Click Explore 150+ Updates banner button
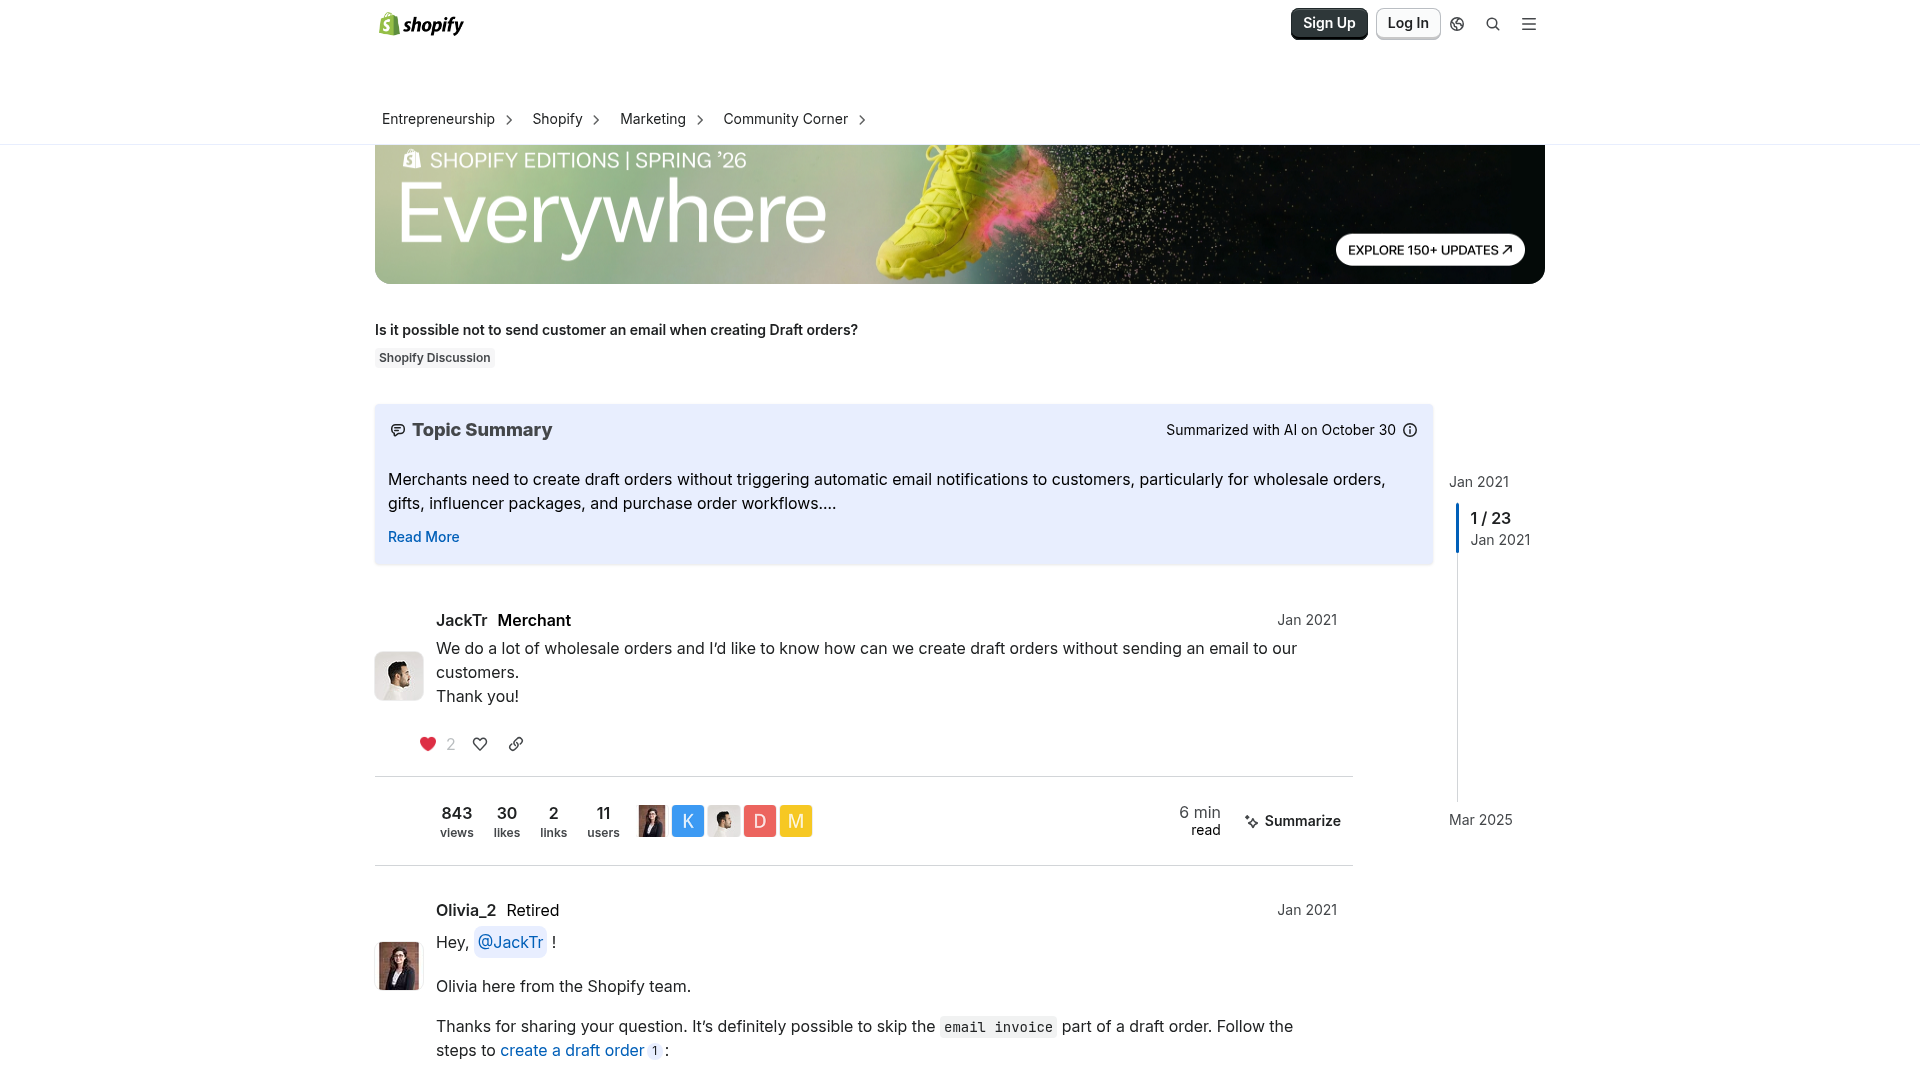 tap(1430, 250)
